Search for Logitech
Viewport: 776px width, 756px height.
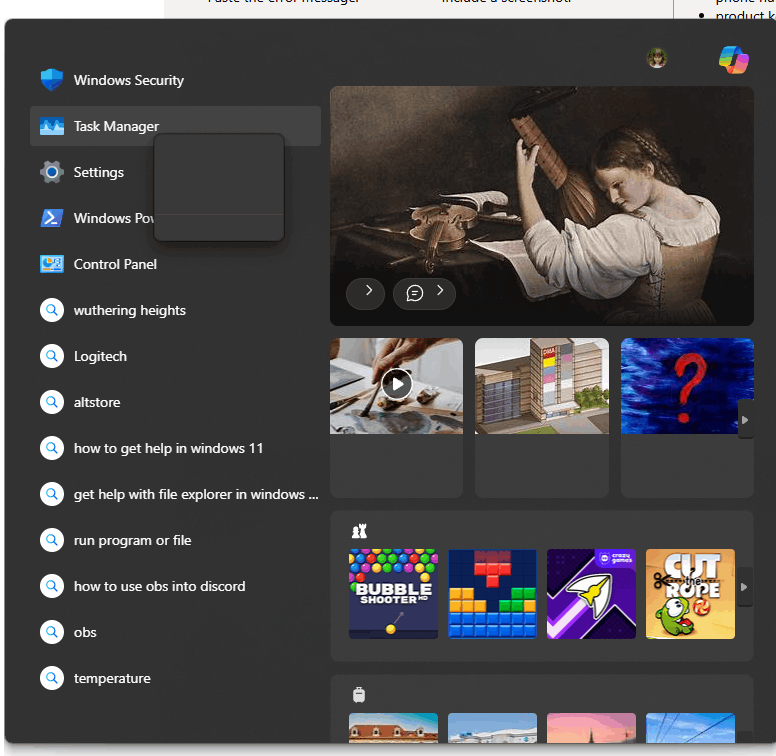175,356
